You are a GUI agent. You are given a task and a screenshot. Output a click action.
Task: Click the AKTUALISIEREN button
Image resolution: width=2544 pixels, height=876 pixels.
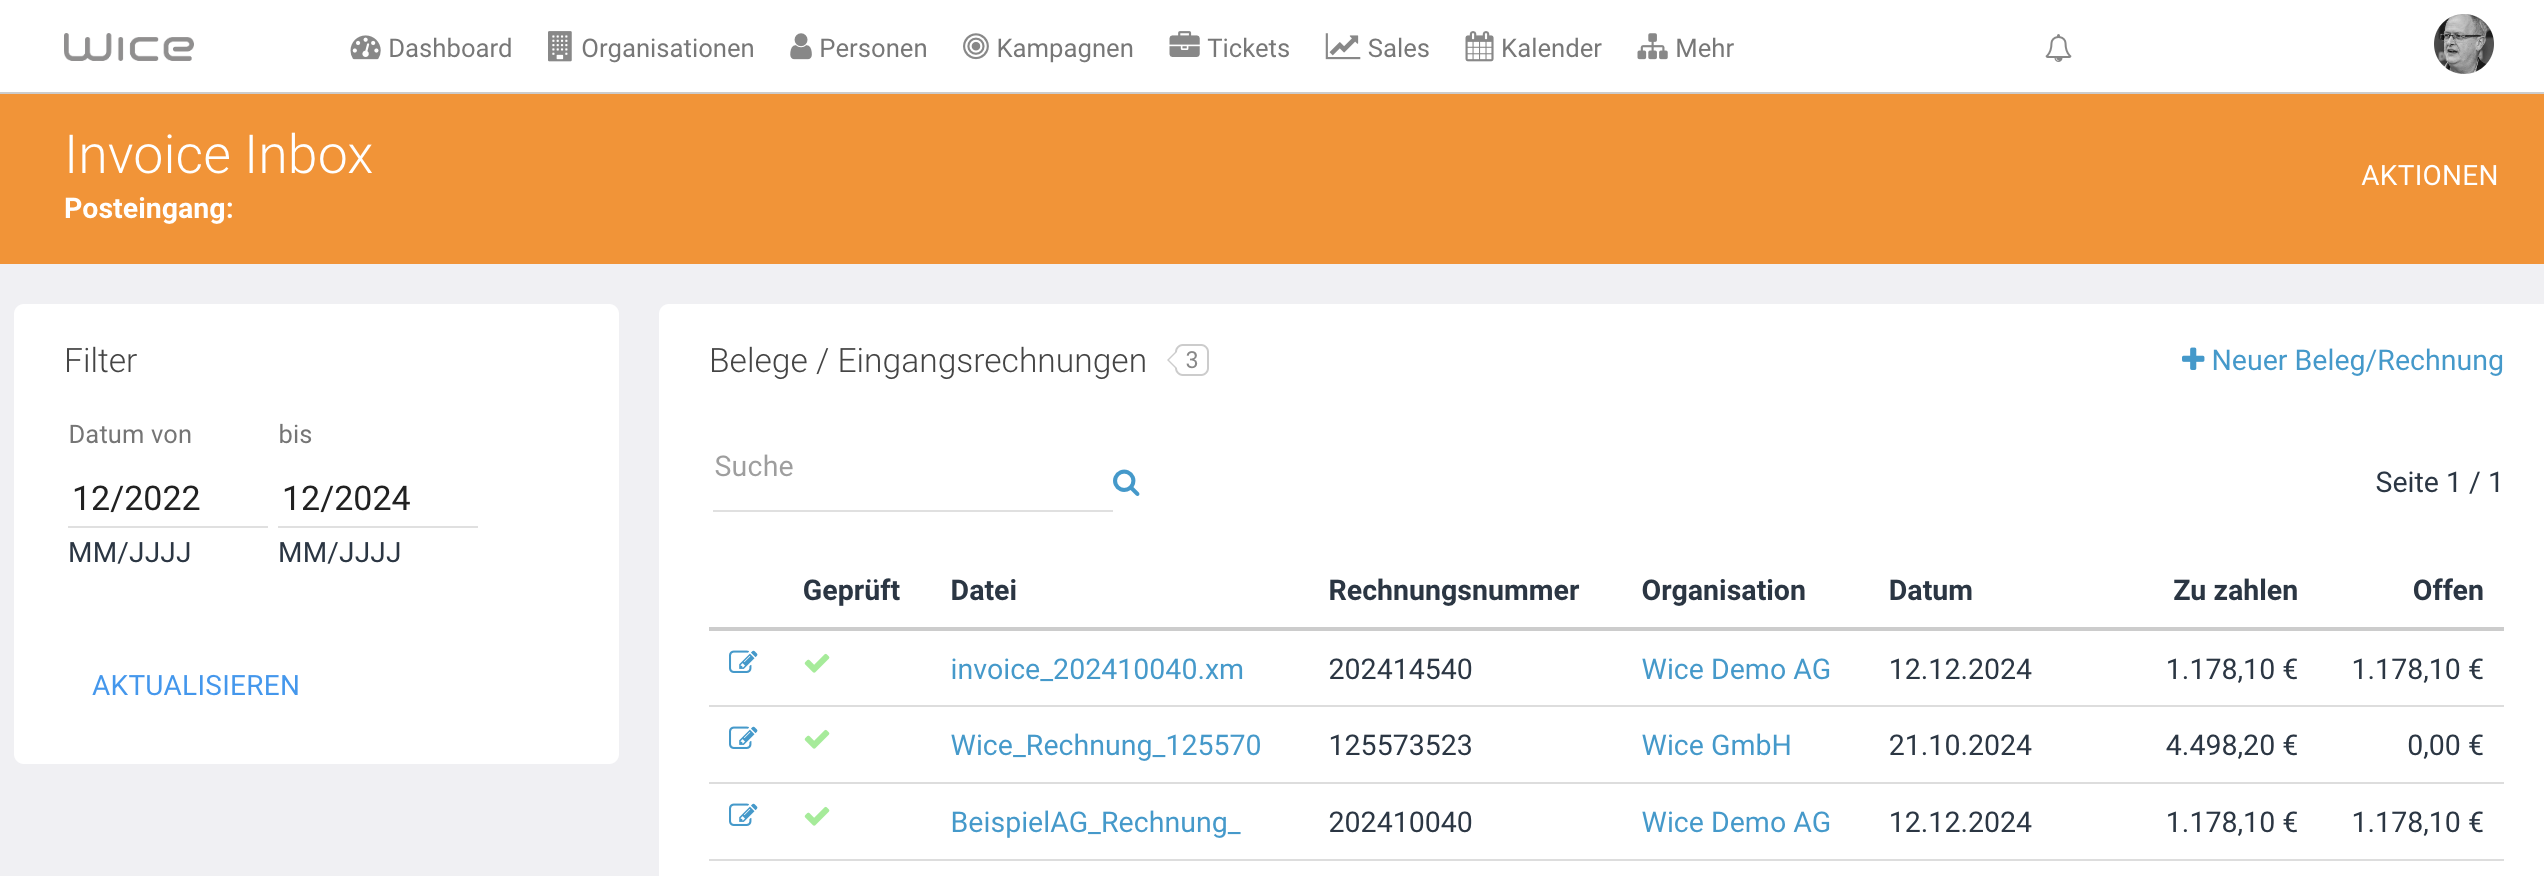pos(196,685)
